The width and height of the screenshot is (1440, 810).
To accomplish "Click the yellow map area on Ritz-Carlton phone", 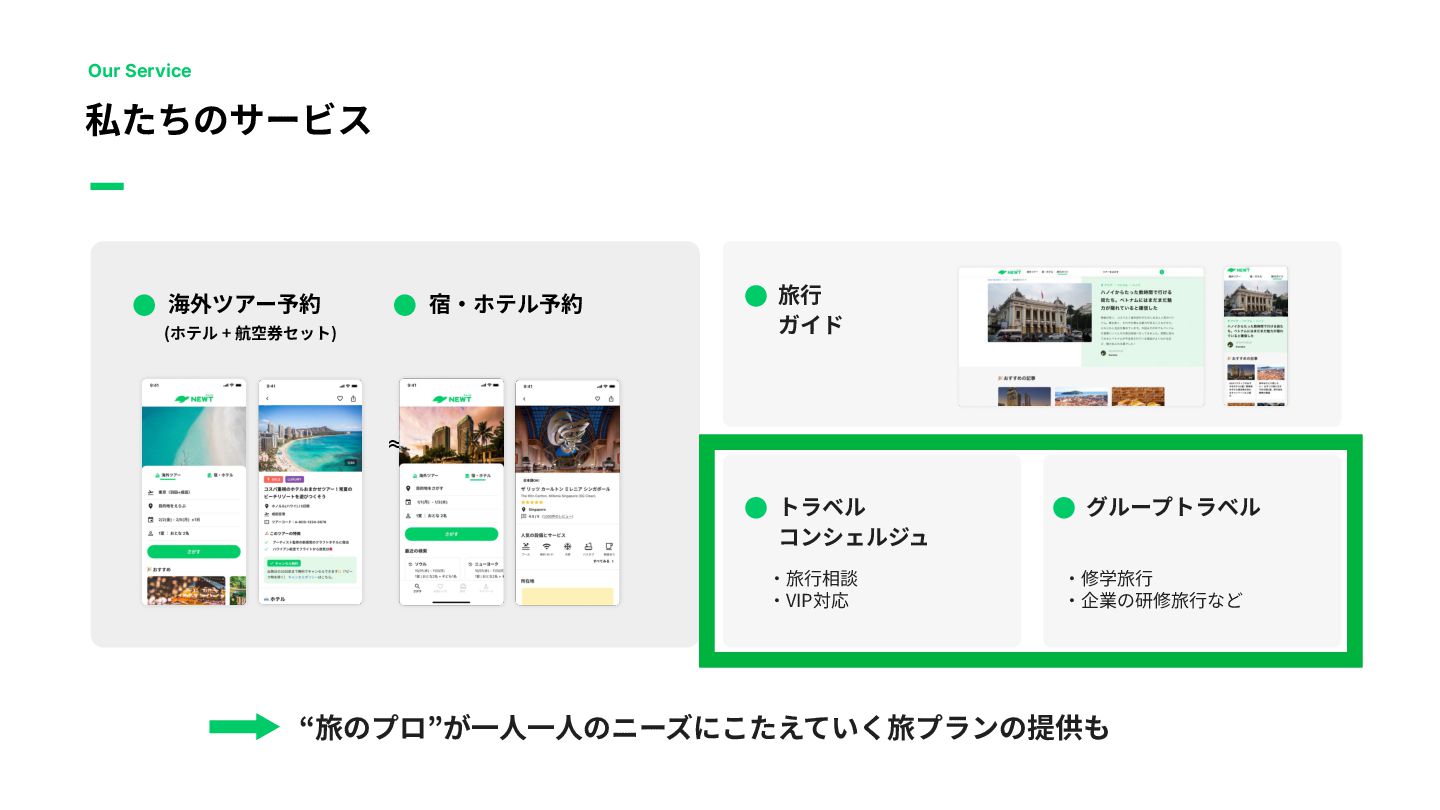I will tap(567, 596).
